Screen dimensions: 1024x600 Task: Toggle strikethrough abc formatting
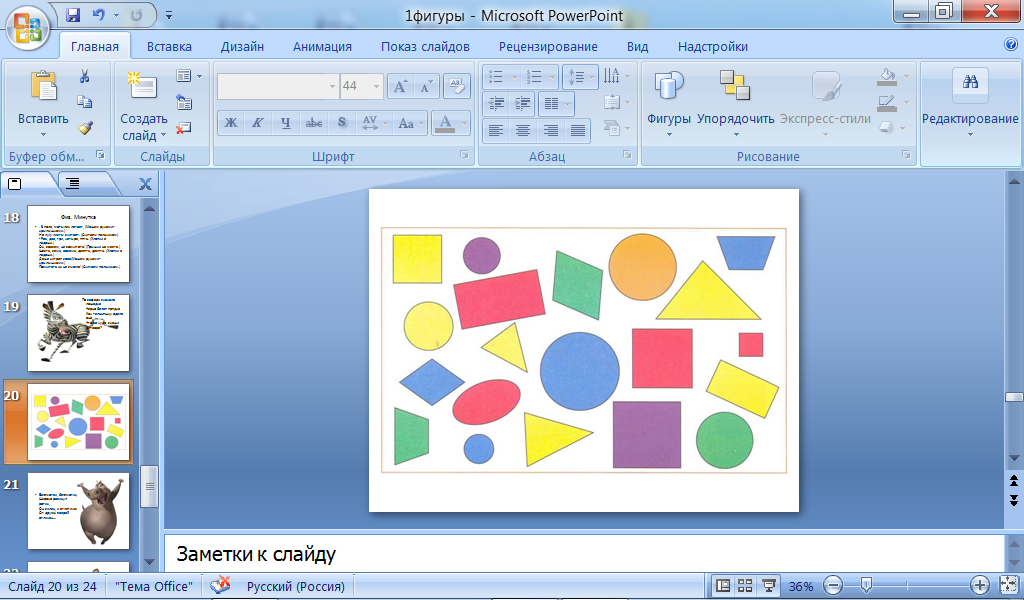(x=313, y=123)
